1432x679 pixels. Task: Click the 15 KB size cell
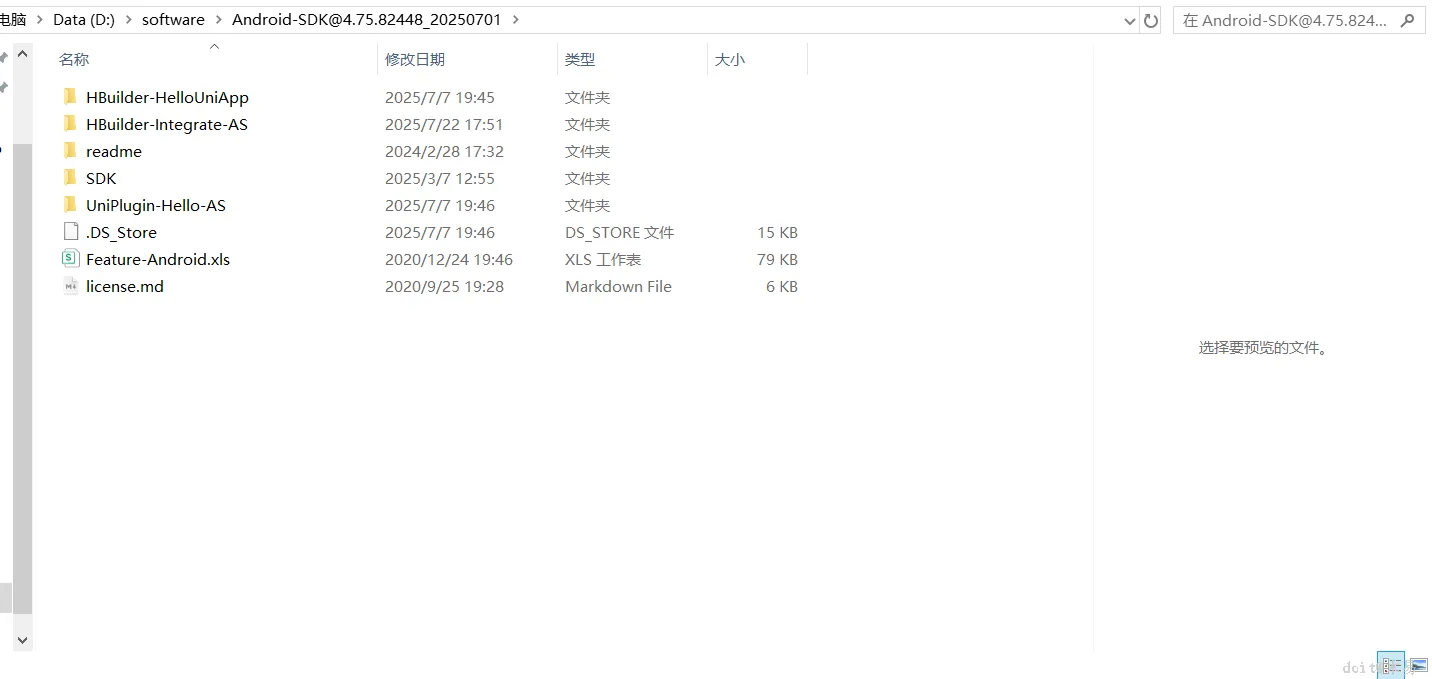pyautogui.click(x=777, y=232)
